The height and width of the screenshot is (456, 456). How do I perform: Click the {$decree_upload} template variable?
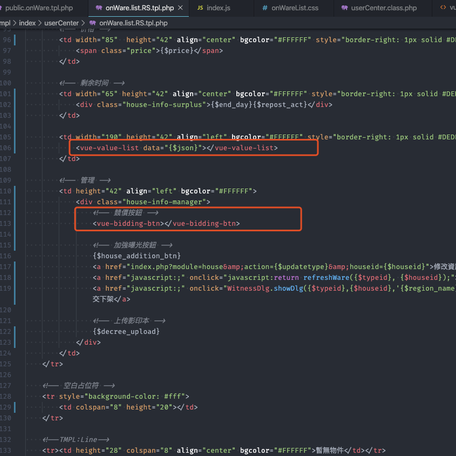[x=126, y=331]
